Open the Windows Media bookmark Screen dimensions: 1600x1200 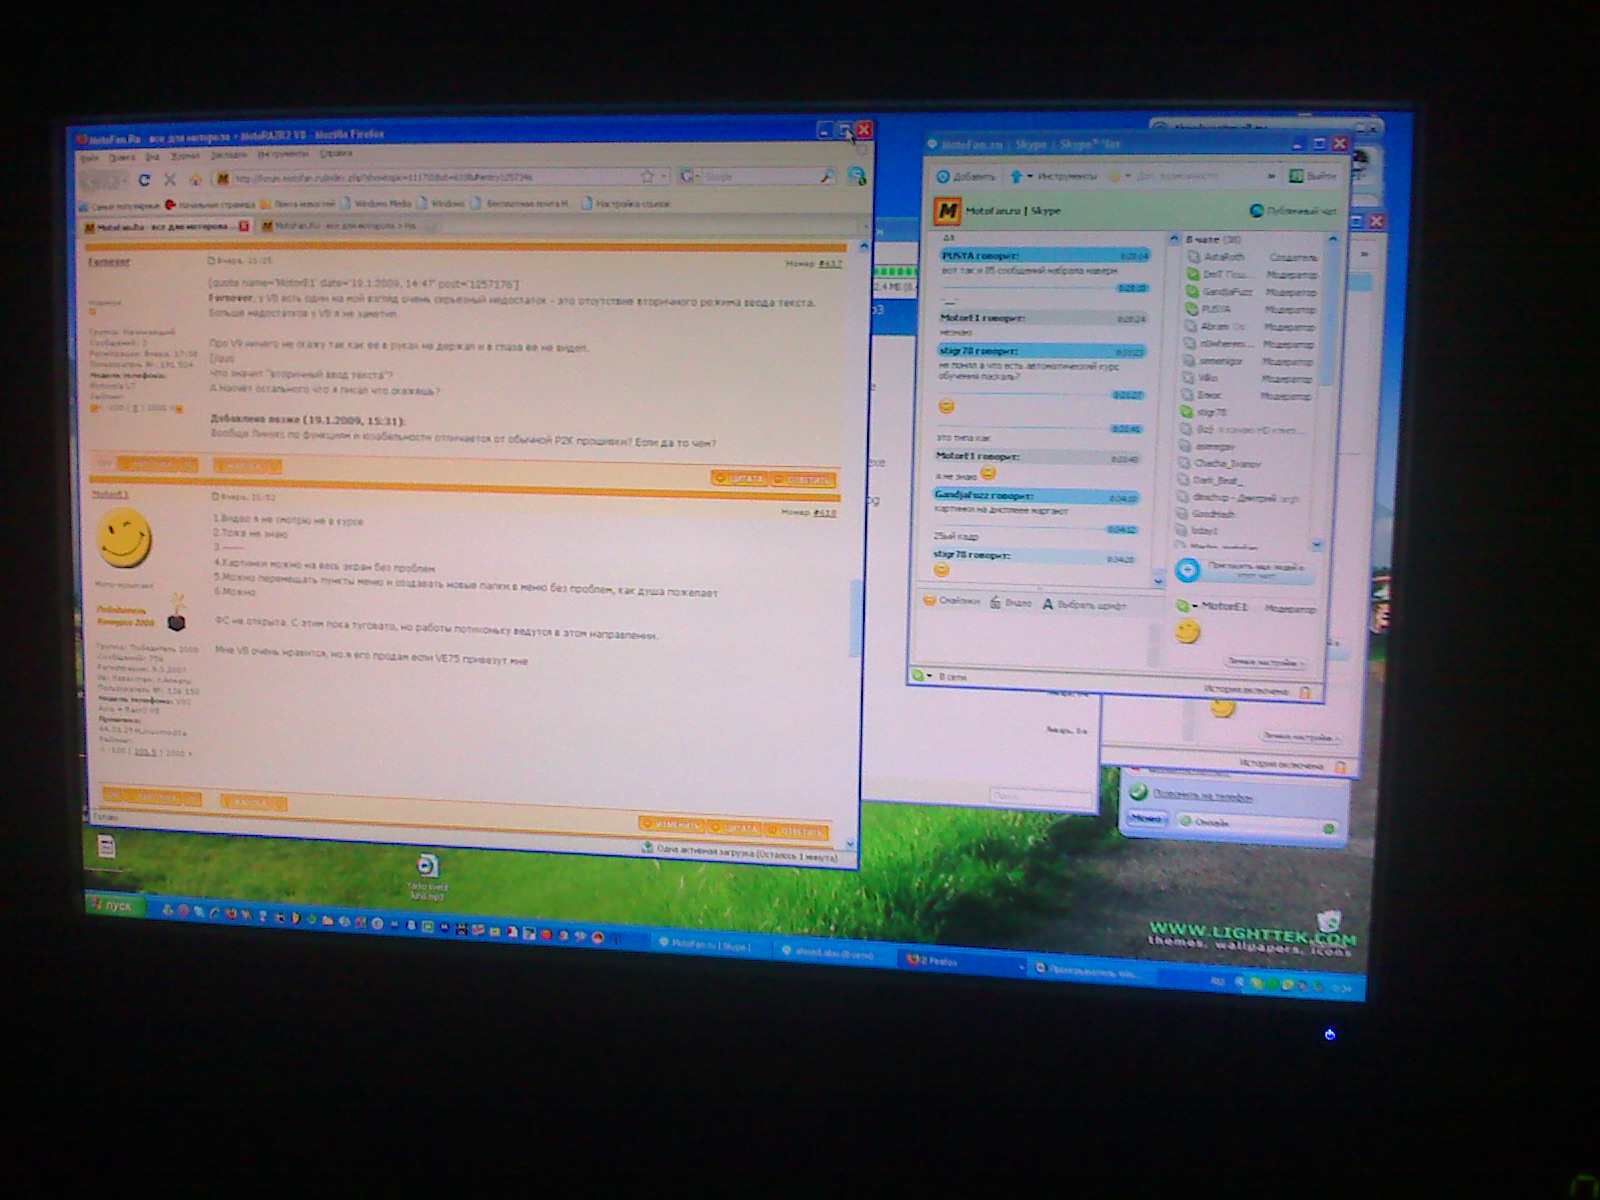coord(376,203)
